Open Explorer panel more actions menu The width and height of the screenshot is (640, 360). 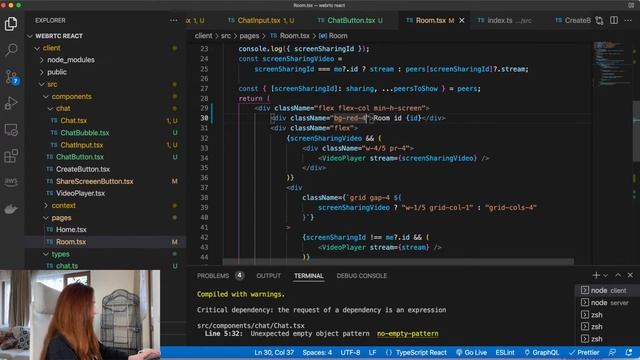pyautogui.click(x=173, y=20)
